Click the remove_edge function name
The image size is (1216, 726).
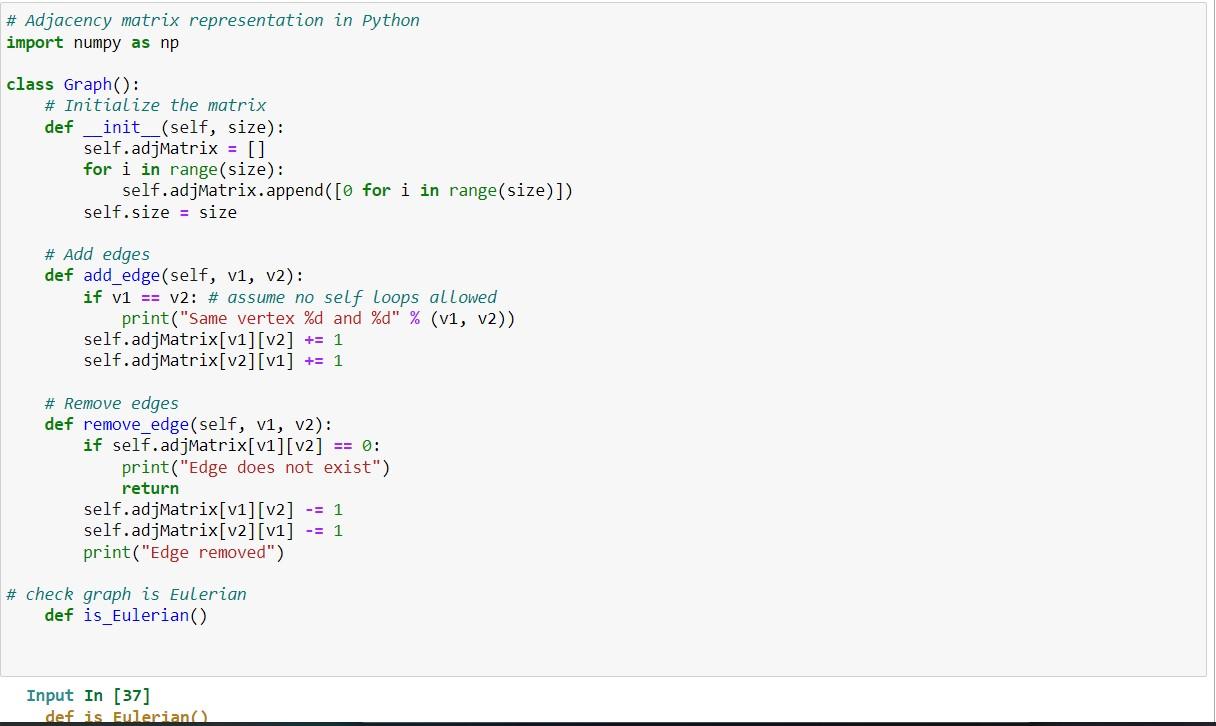[135, 424]
